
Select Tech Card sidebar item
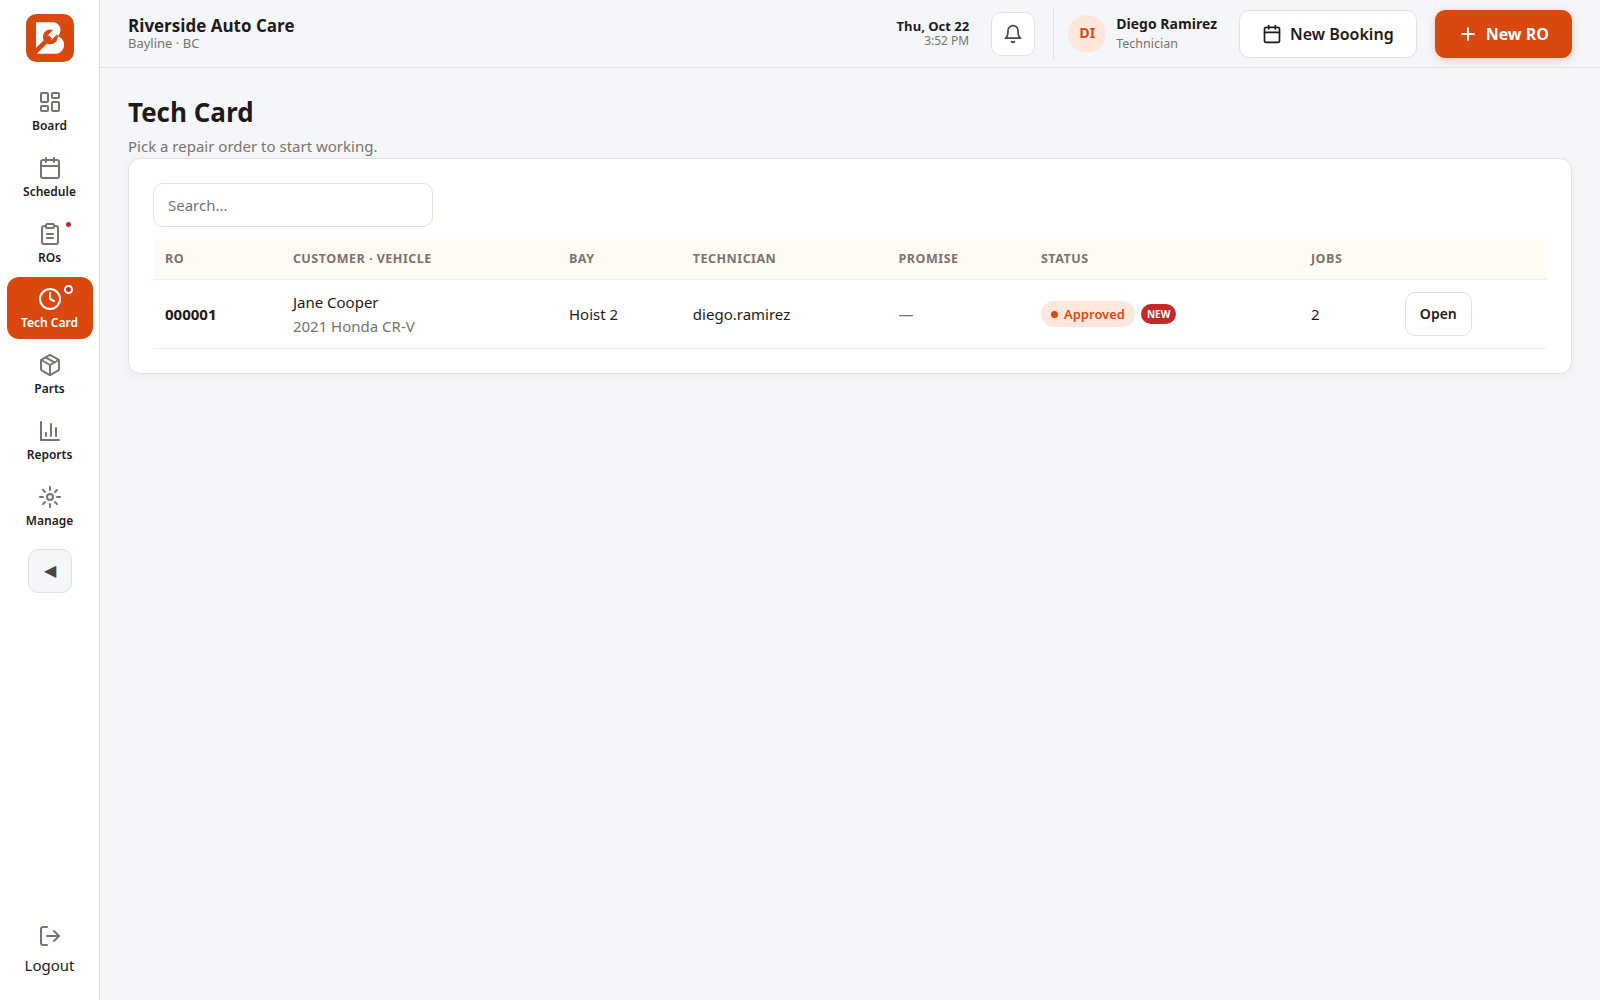(x=50, y=308)
